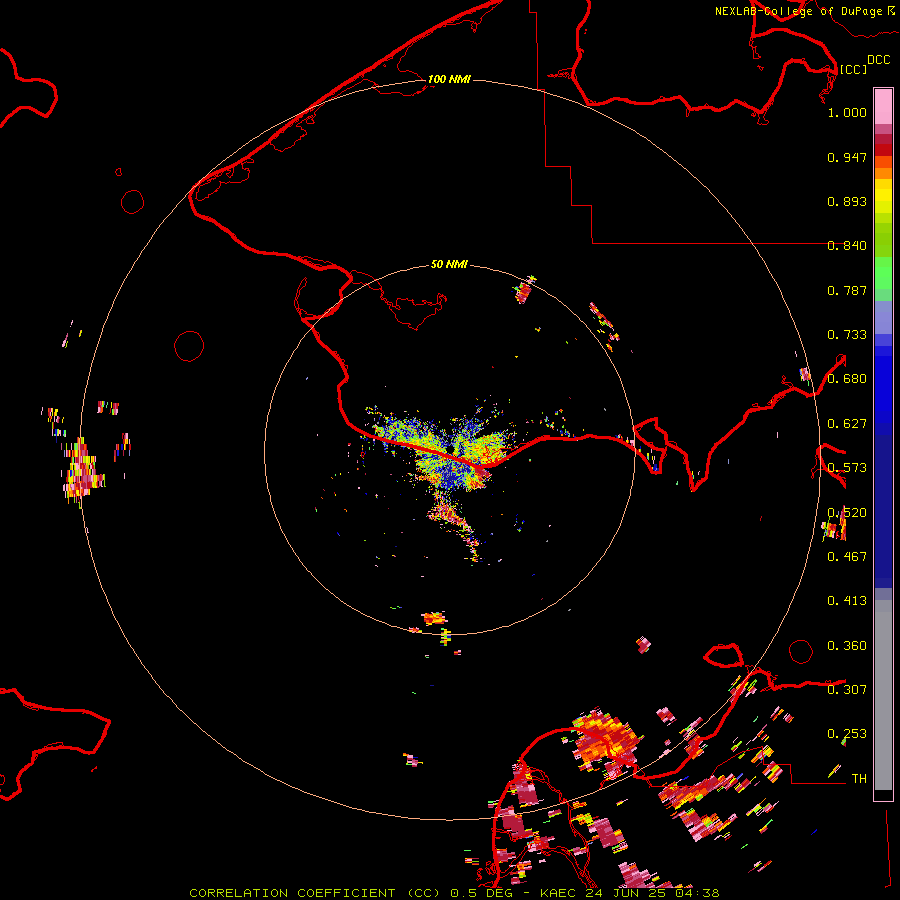Click the TH threshold label
The height and width of the screenshot is (900, 900).
pos(859,779)
